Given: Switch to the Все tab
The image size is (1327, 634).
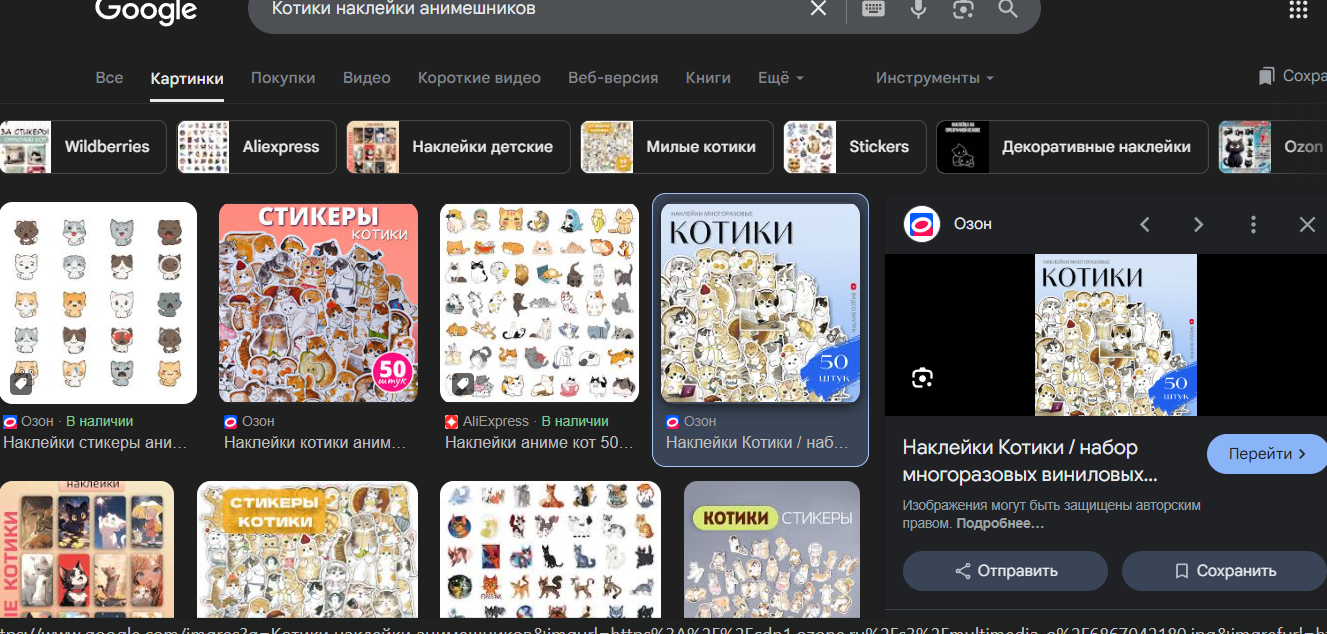Looking at the screenshot, I should click(x=109, y=77).
